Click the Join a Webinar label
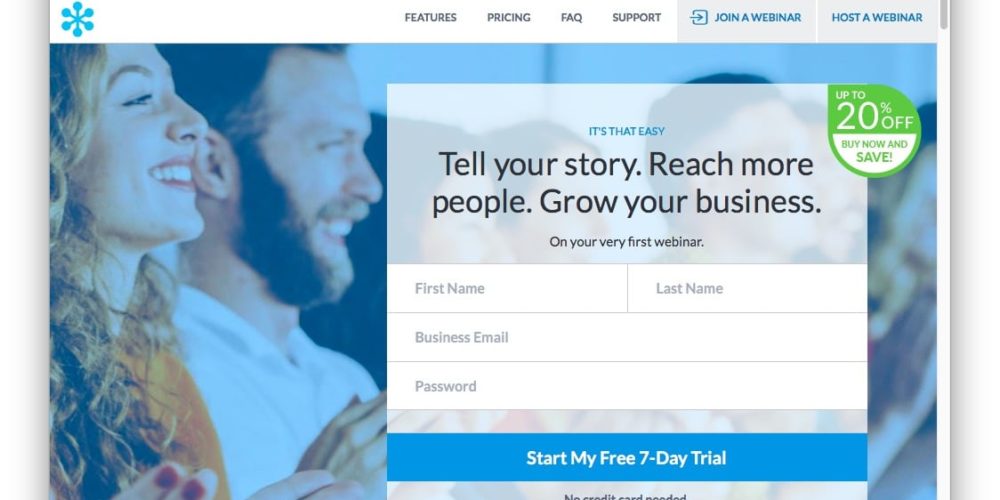Viewport: 1000px width, 500px height. click(758, 18)
